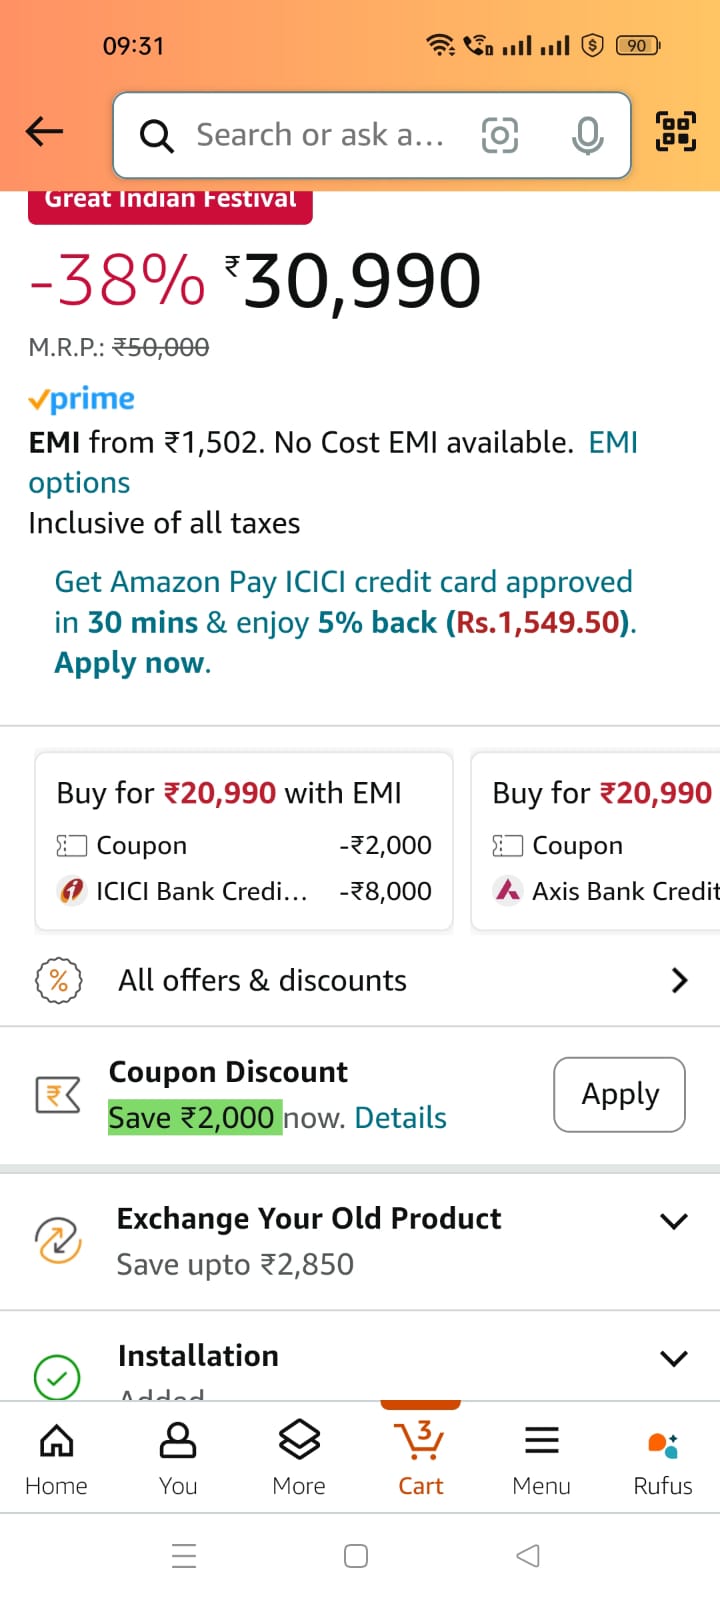Open the QR code scanner icon
The image size is (720, 1600).
point(676,131)
